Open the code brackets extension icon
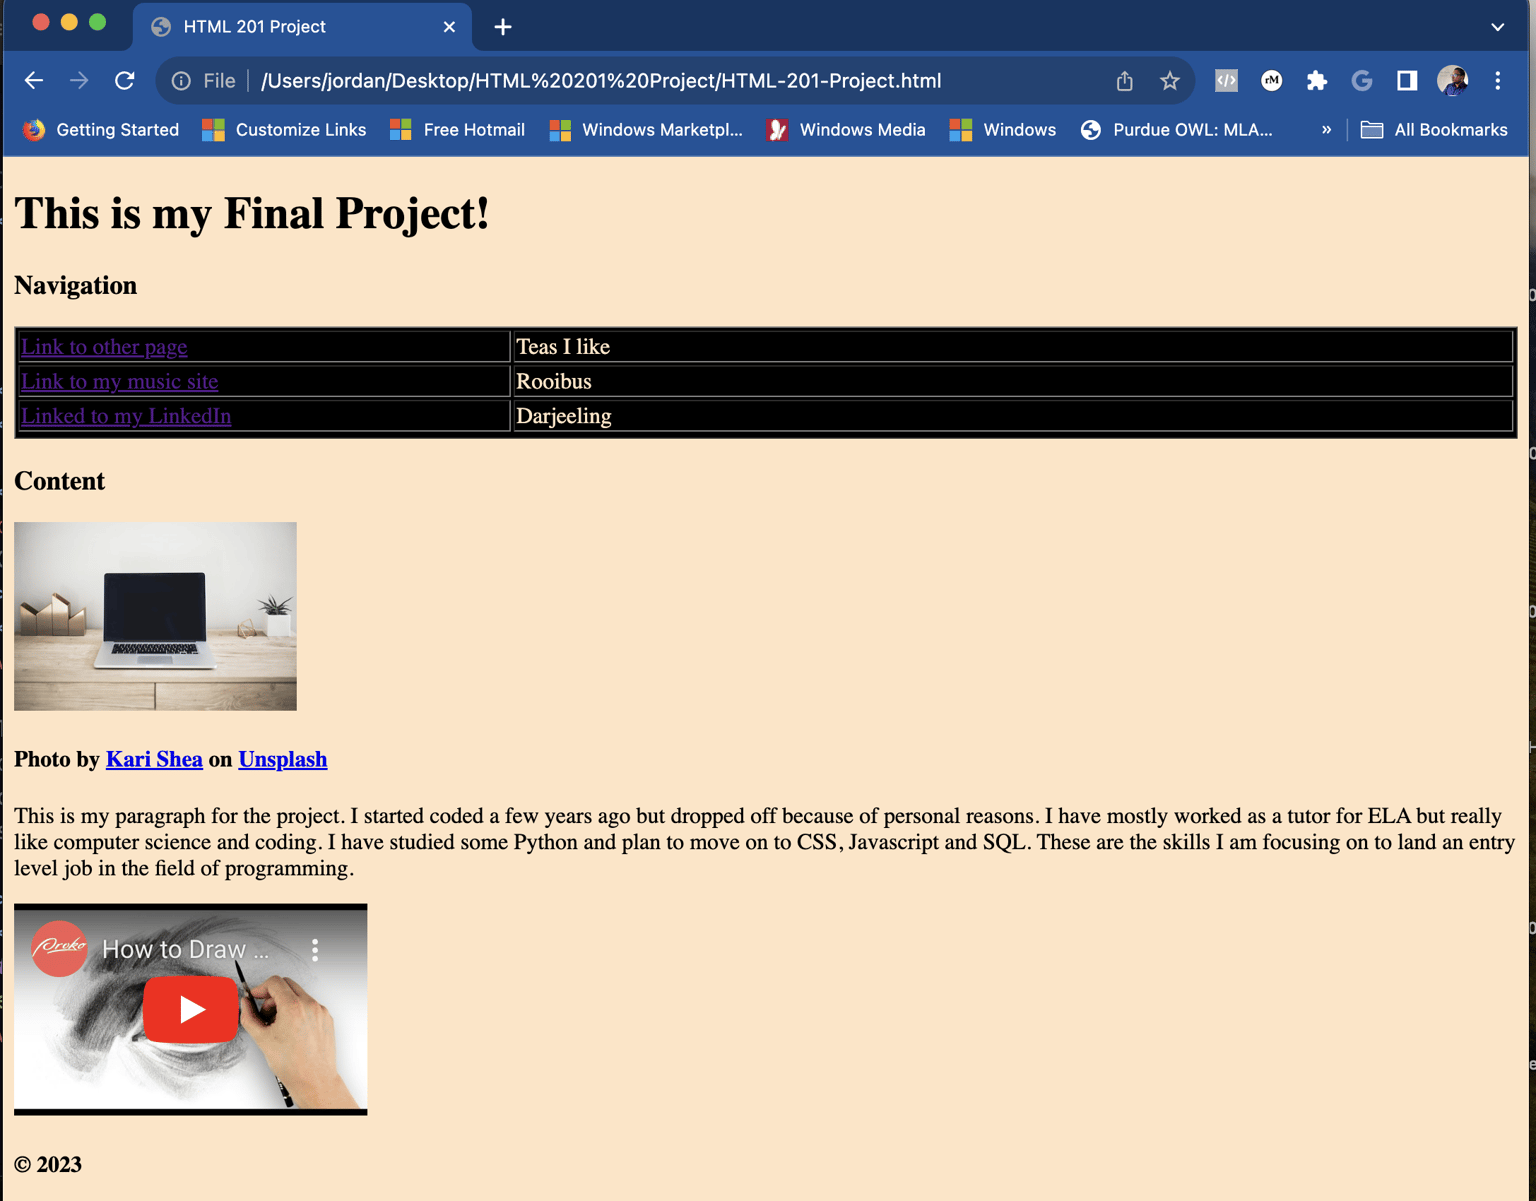This screenshot has height=1201, width=1536. [1226, 81]
